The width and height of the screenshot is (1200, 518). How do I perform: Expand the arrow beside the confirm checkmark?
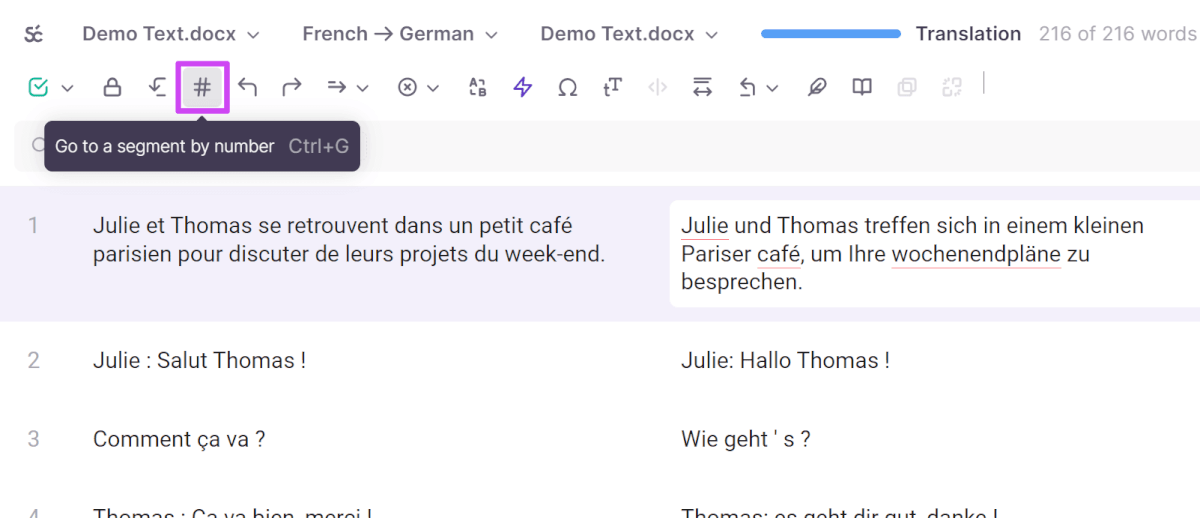click(67, 88)
